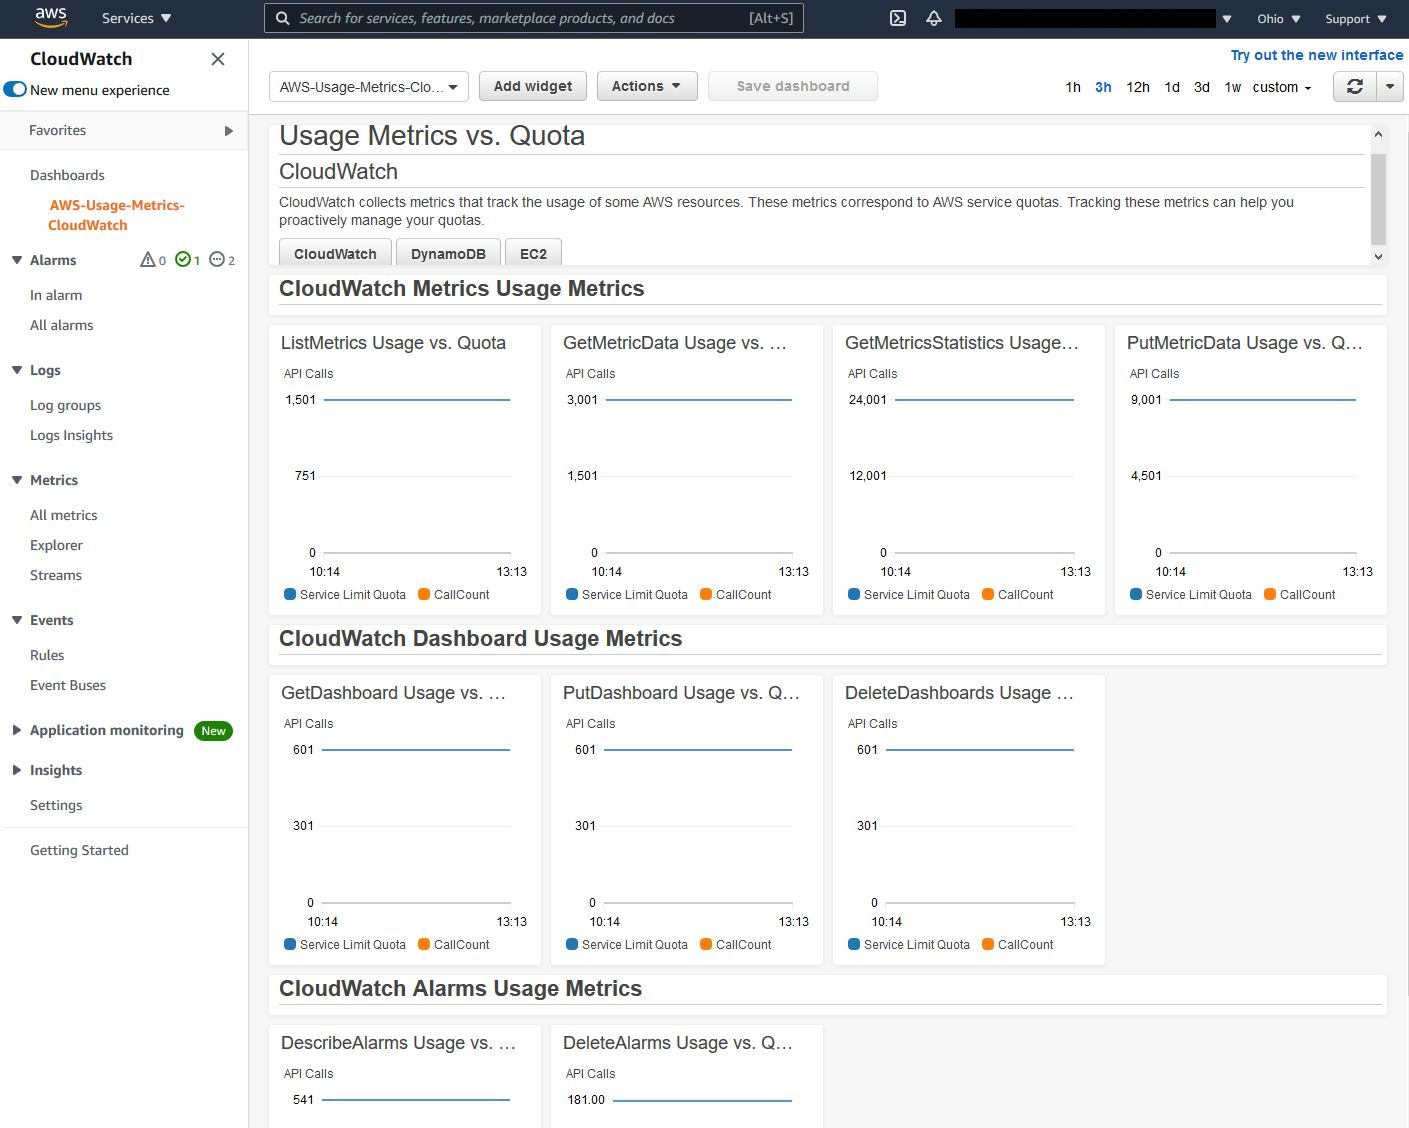Click the Add widget button
1409x1128 pixels.
[x=532, y=86]
